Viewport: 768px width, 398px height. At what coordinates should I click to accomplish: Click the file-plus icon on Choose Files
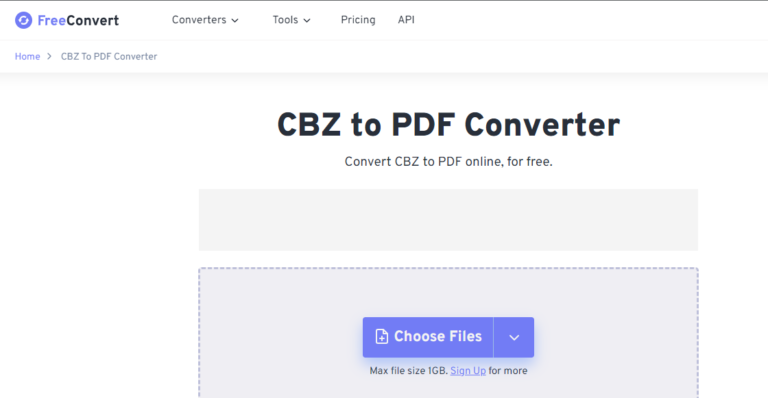pyautogui.click(x=382, y=336)
